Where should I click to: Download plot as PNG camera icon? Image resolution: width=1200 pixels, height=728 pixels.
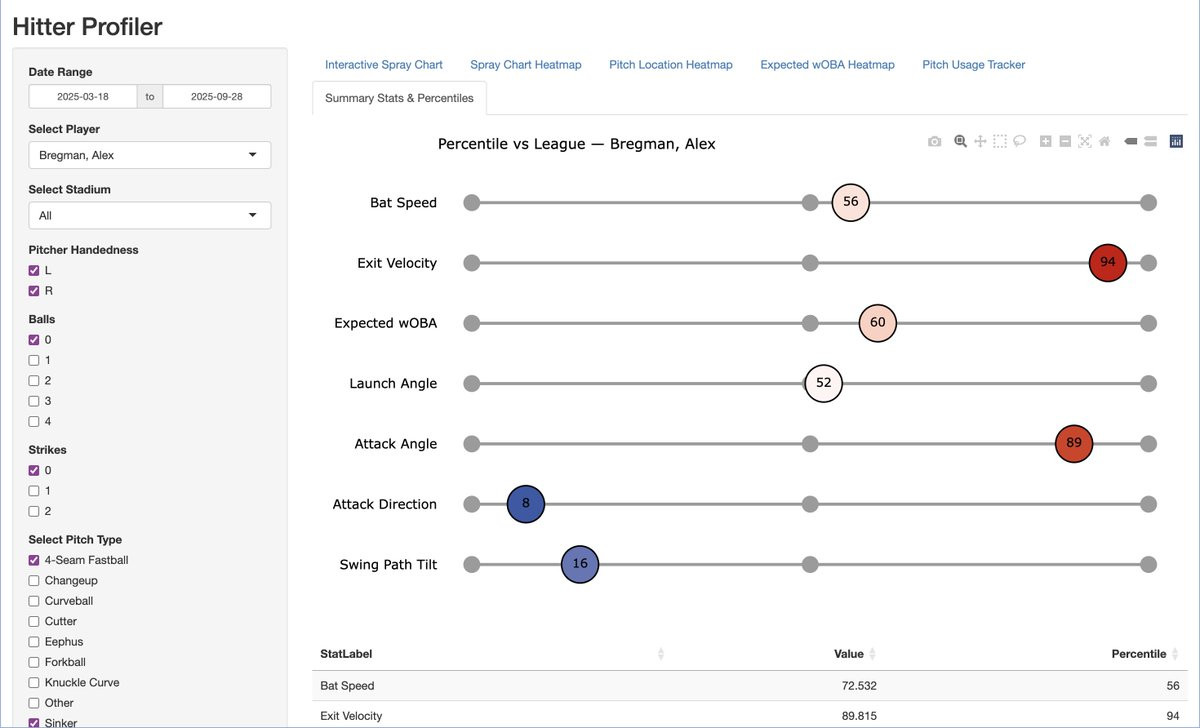pyautogui.click(x=934, y=142)
